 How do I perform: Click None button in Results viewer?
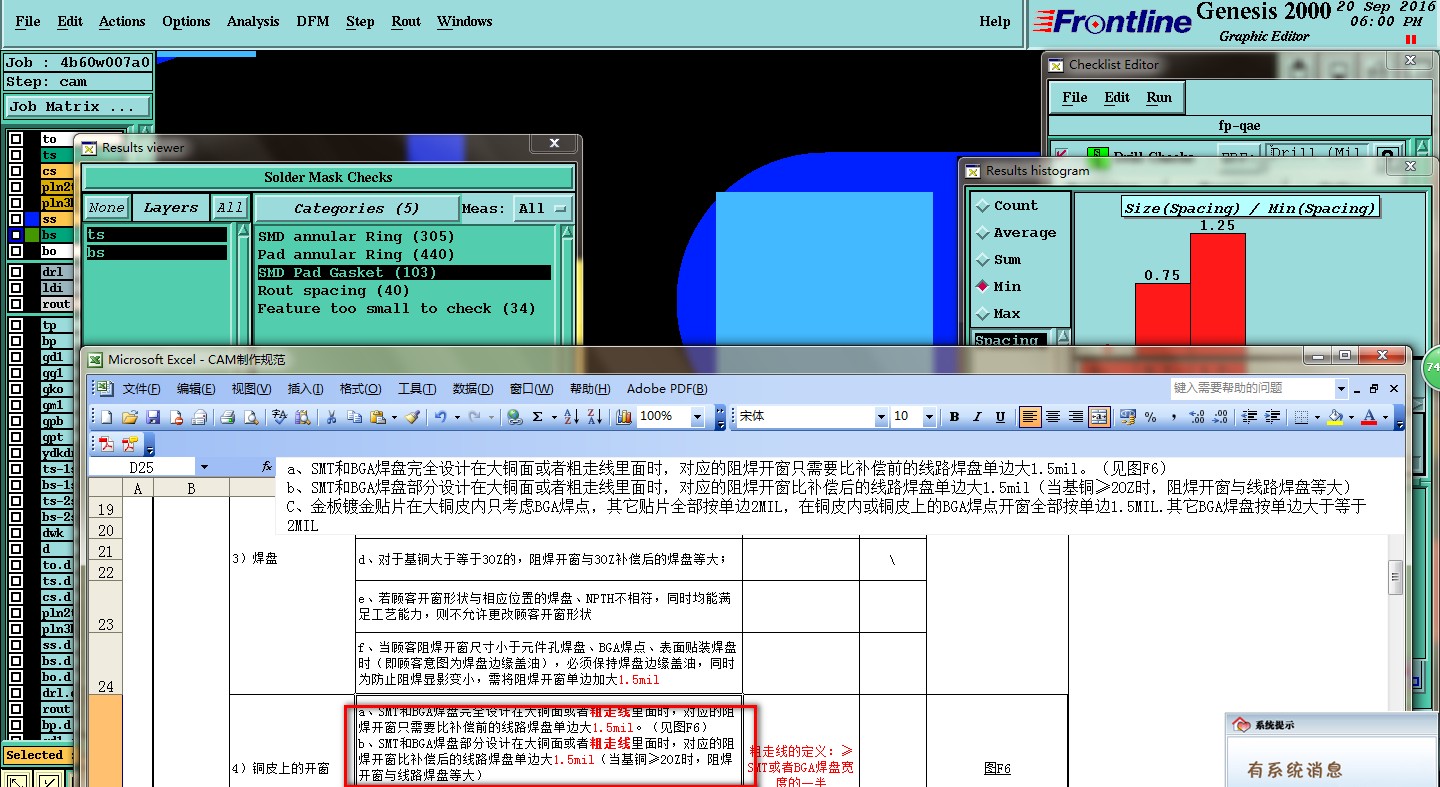pos(106,208)
